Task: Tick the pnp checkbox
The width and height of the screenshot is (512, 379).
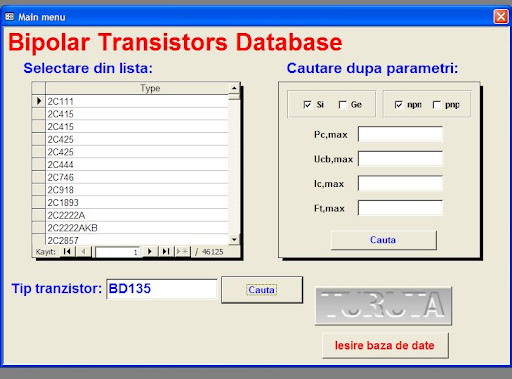Action: pyautogui.click(x=437, y=105)
